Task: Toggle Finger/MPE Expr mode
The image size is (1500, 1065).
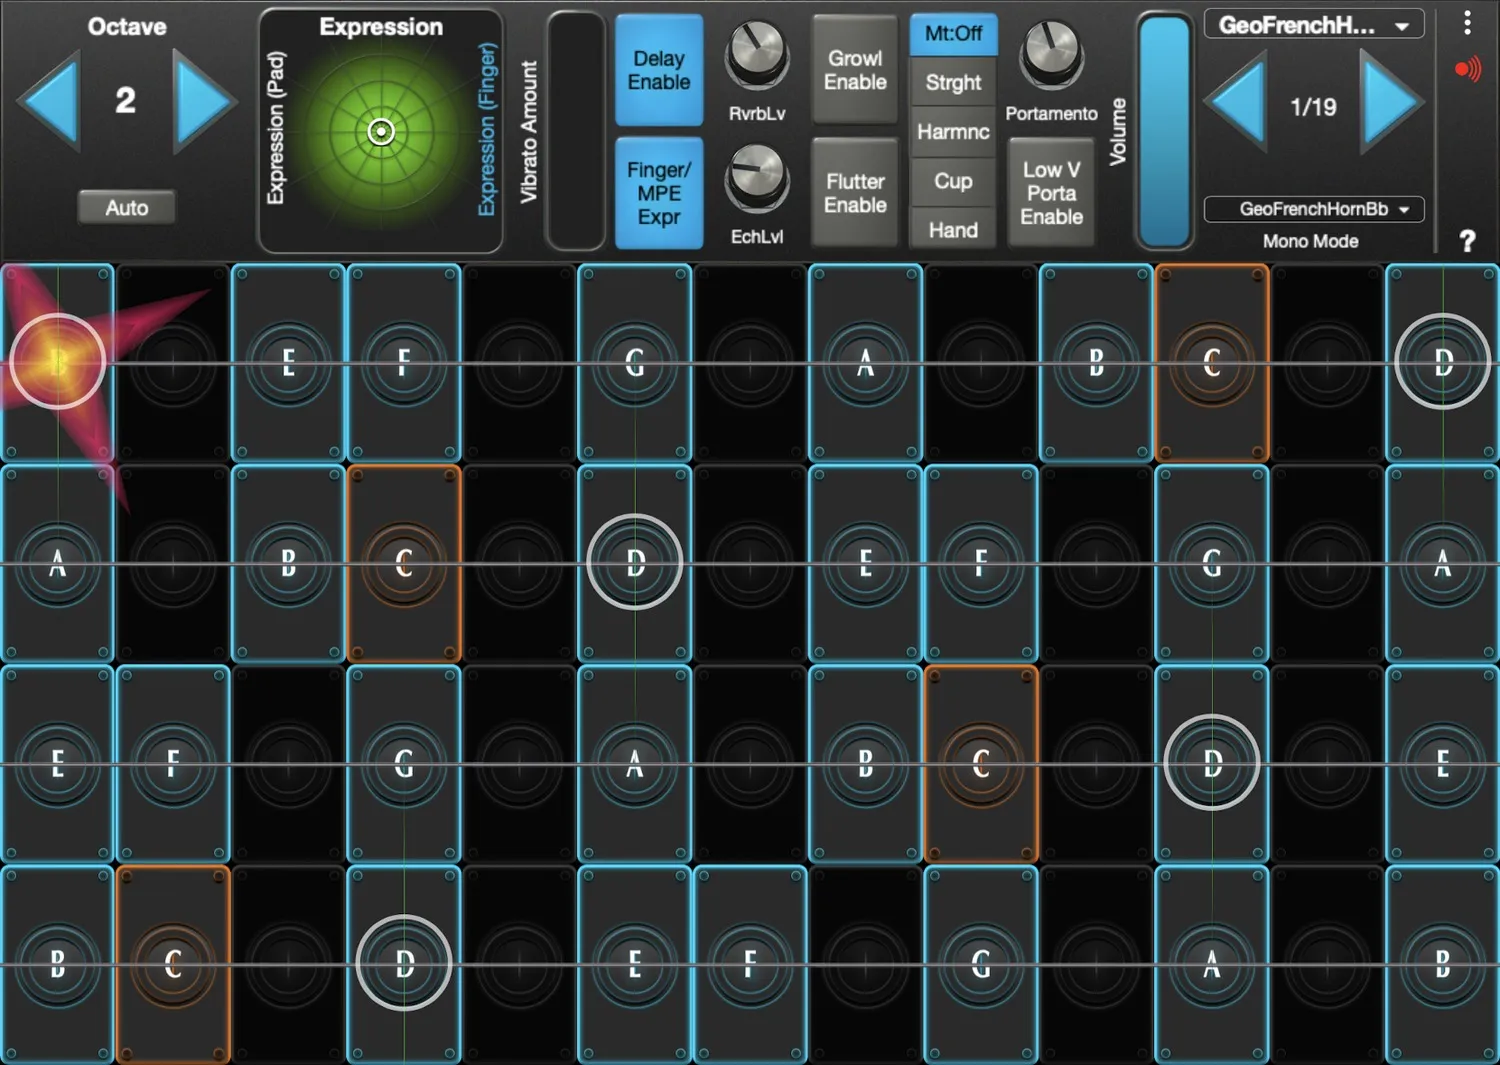Action: point(659,193)
